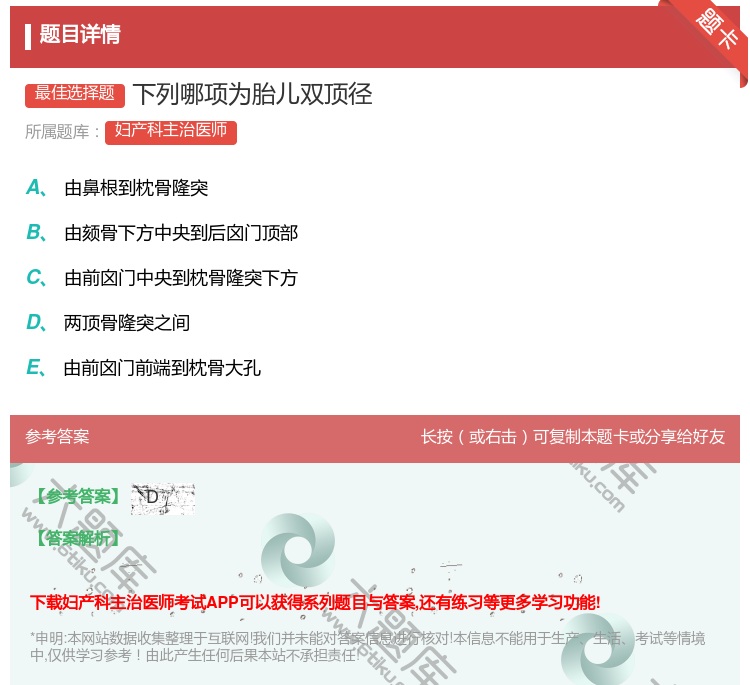The height and width of the screenshot is (685, 750).
Task: Select option E 由前囟门前端到枕骨大孔
Action: [143, 368]
